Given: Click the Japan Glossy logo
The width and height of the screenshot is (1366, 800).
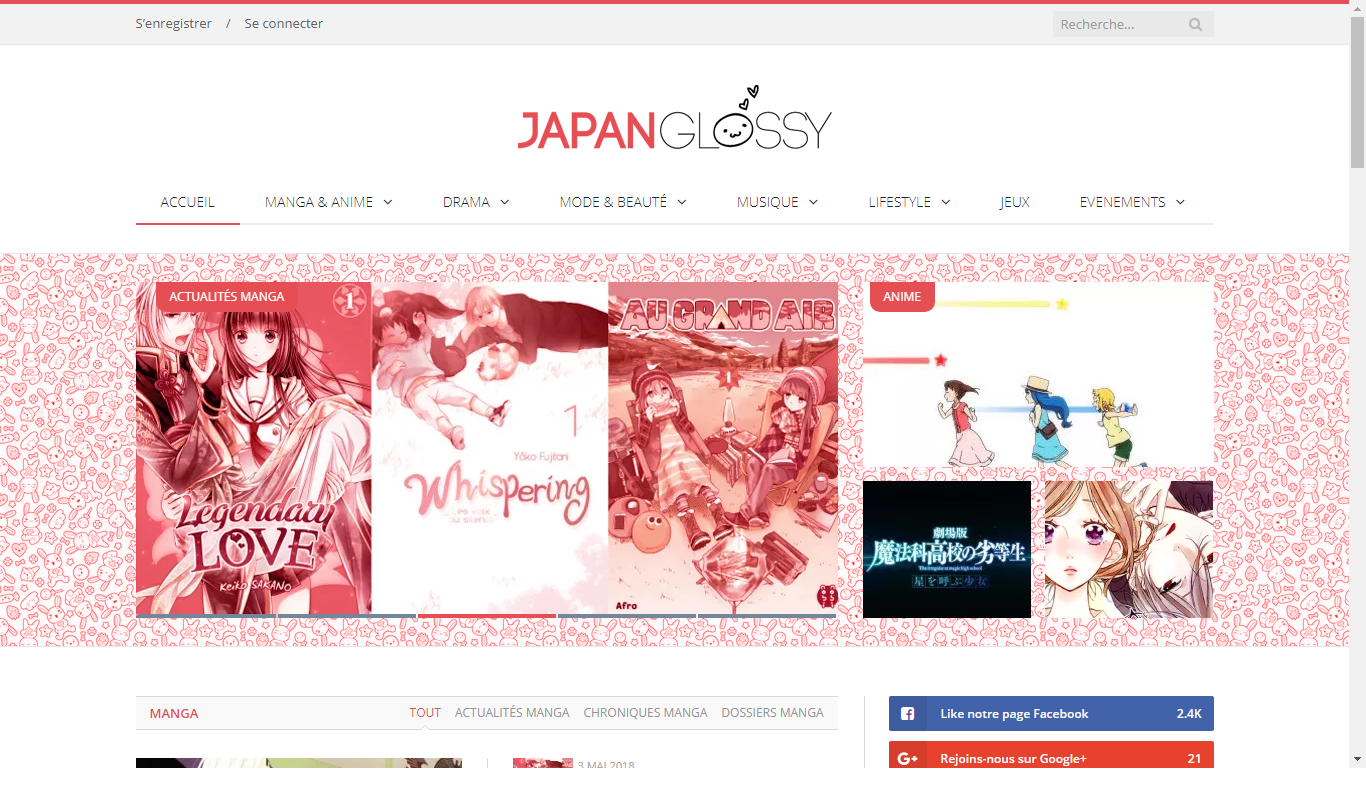Looking at the screenshot, I should (x=674, y=120).
